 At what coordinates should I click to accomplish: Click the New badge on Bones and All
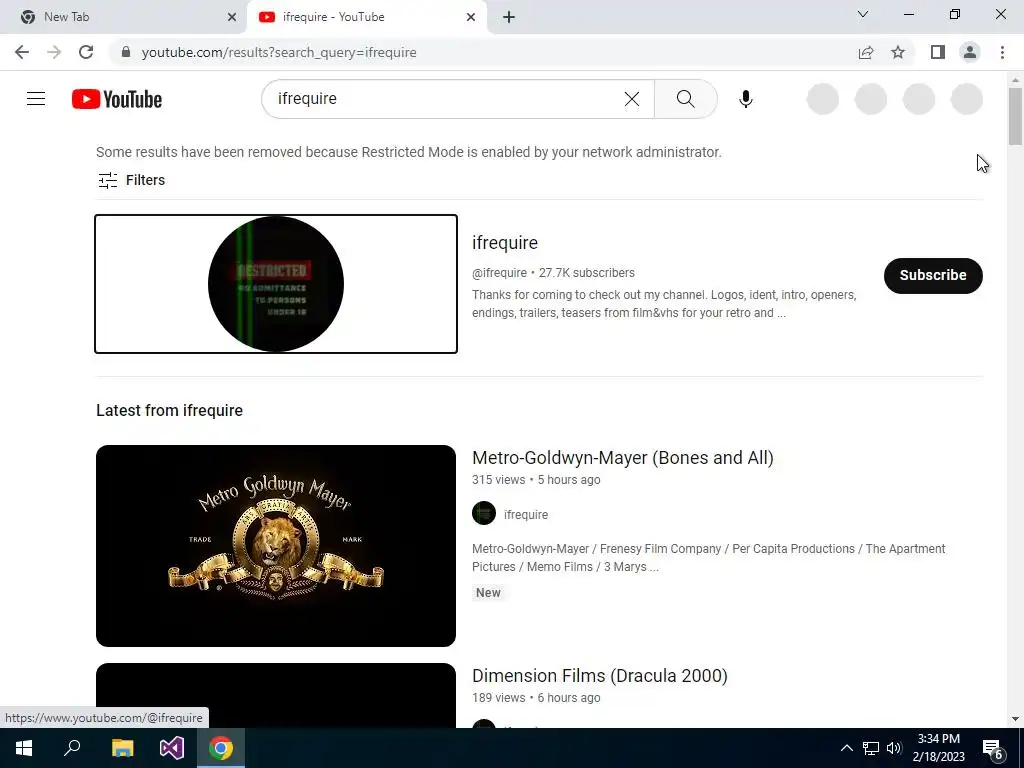488,593
